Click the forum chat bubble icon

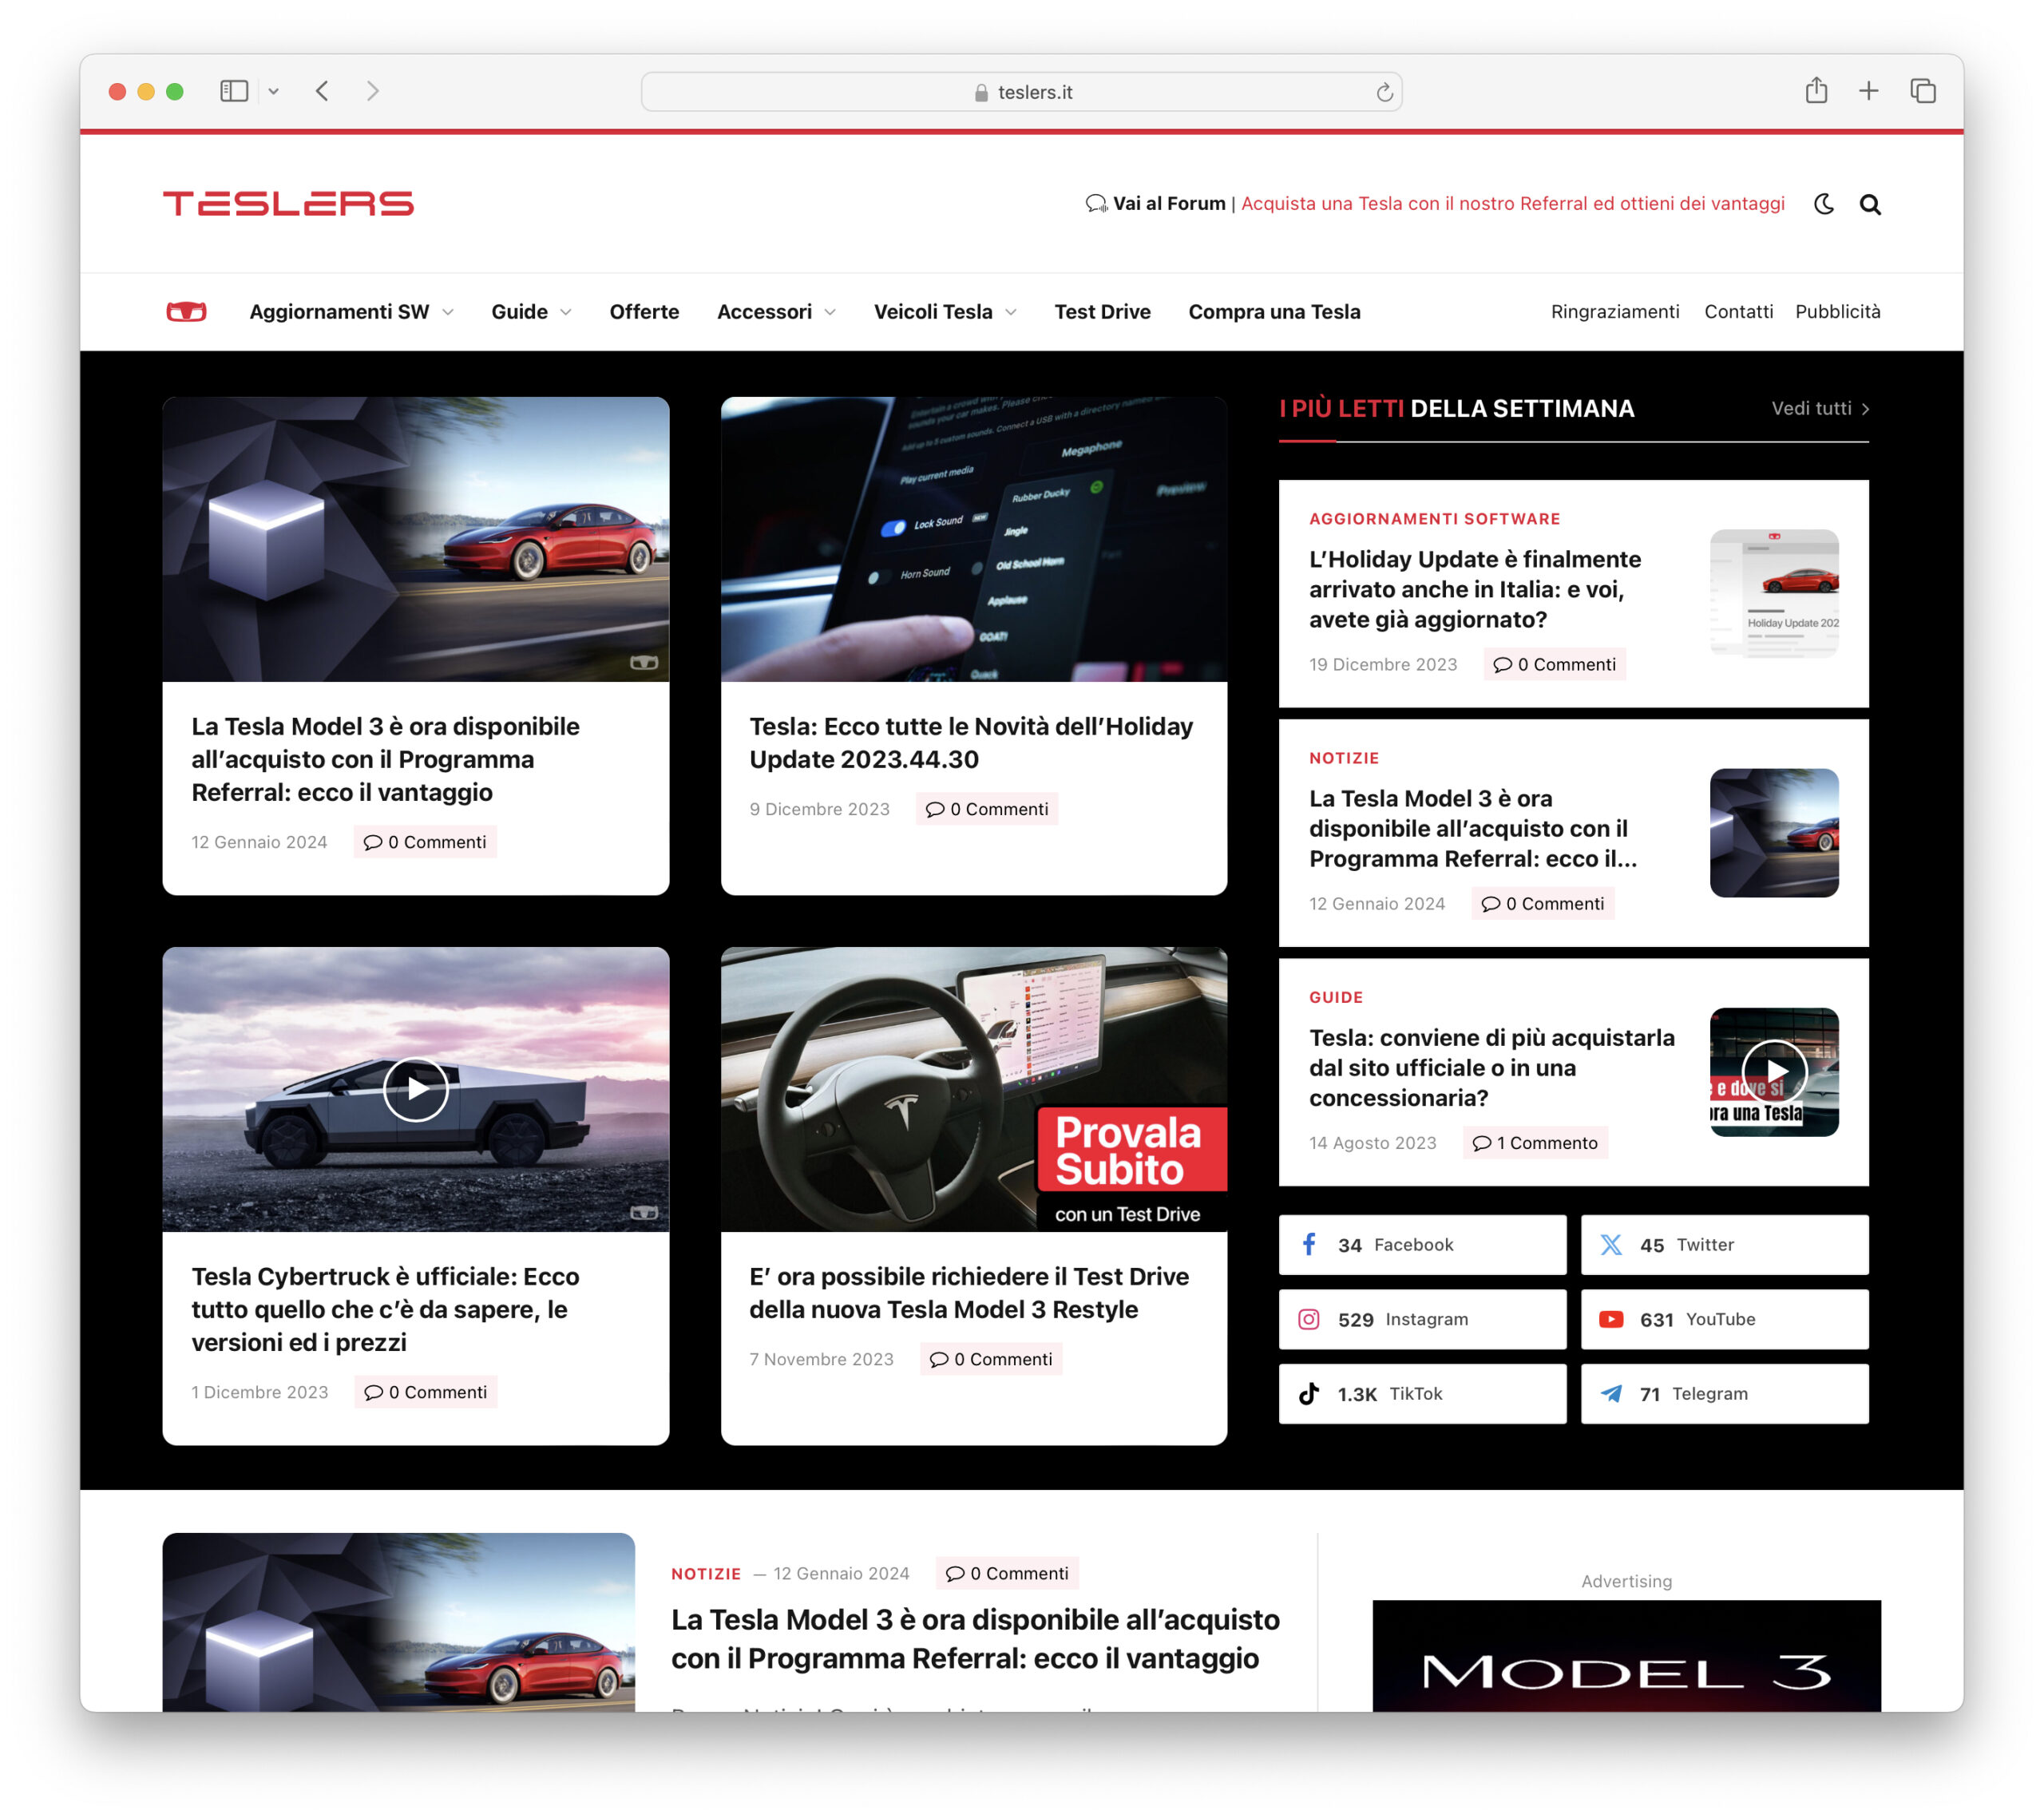pos(1096,204)
